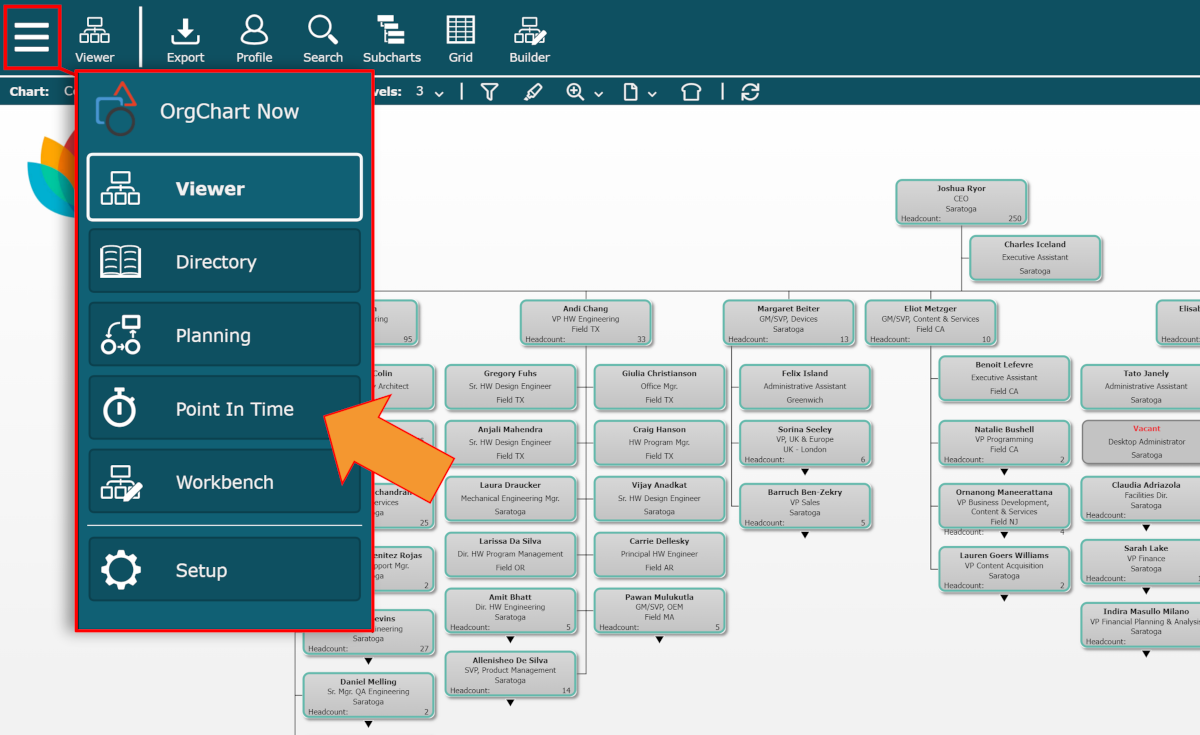This screenshot has height=735, width=1200.
Task: Switch to Grid view icon
Action: click(460, 38)
